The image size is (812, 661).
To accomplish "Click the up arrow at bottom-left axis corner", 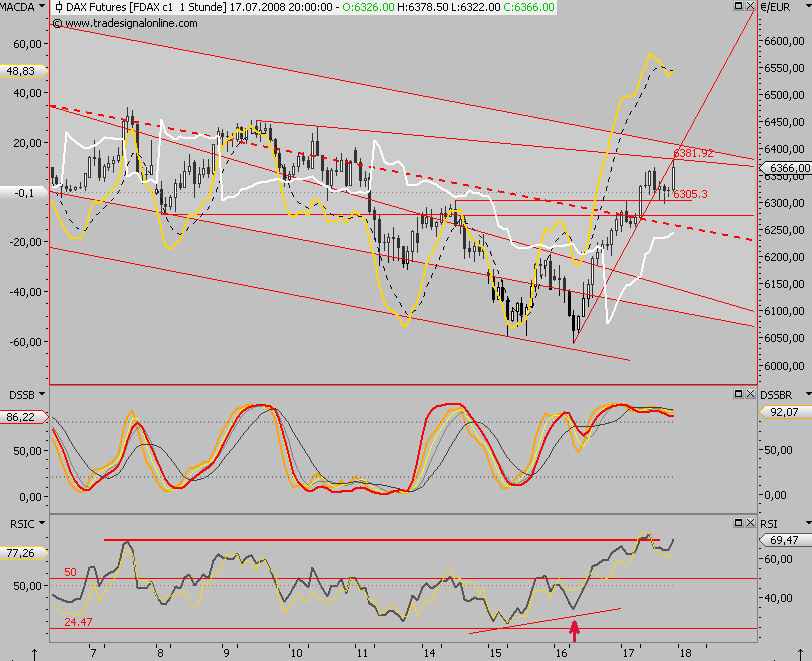I will coord(35,654).
